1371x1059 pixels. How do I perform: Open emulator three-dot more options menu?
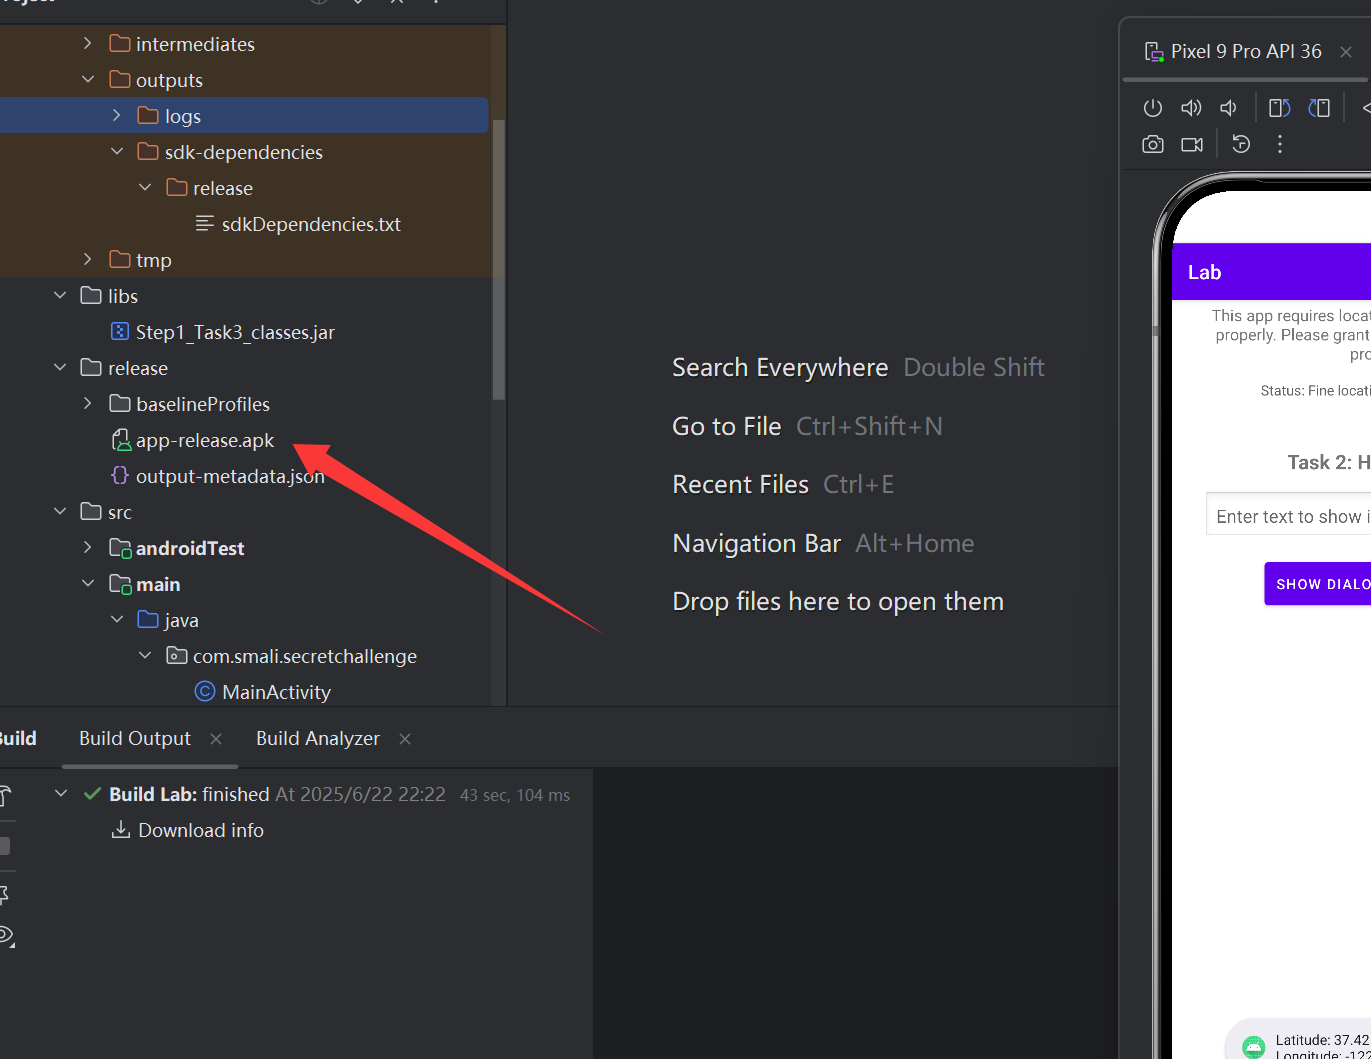click(x=1280, y=144)
